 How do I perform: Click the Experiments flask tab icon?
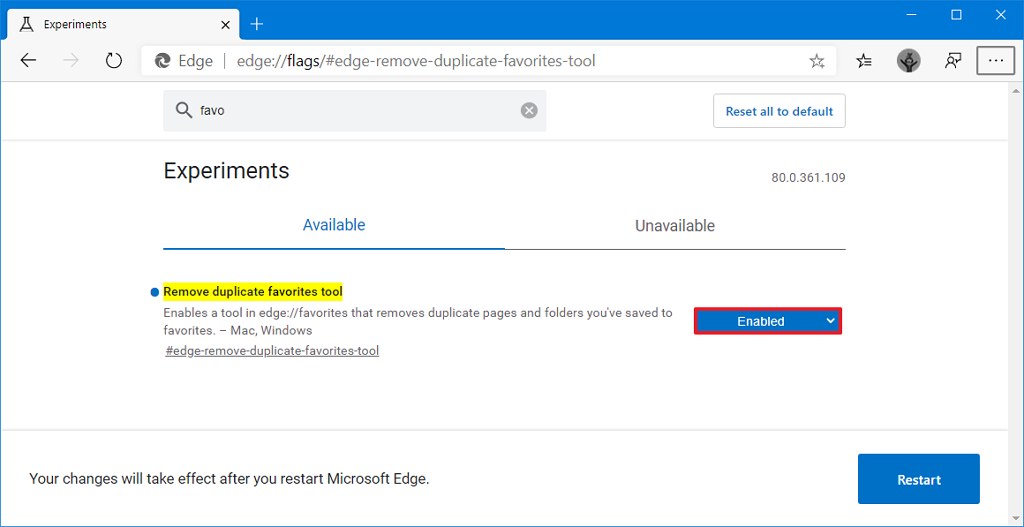coord(26,25)
